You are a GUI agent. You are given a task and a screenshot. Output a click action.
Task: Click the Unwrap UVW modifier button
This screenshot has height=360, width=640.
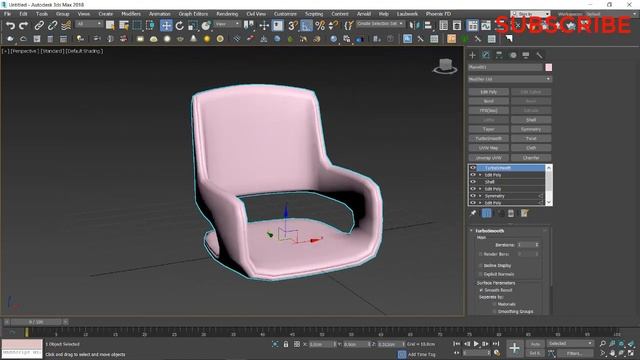[489, 158]
